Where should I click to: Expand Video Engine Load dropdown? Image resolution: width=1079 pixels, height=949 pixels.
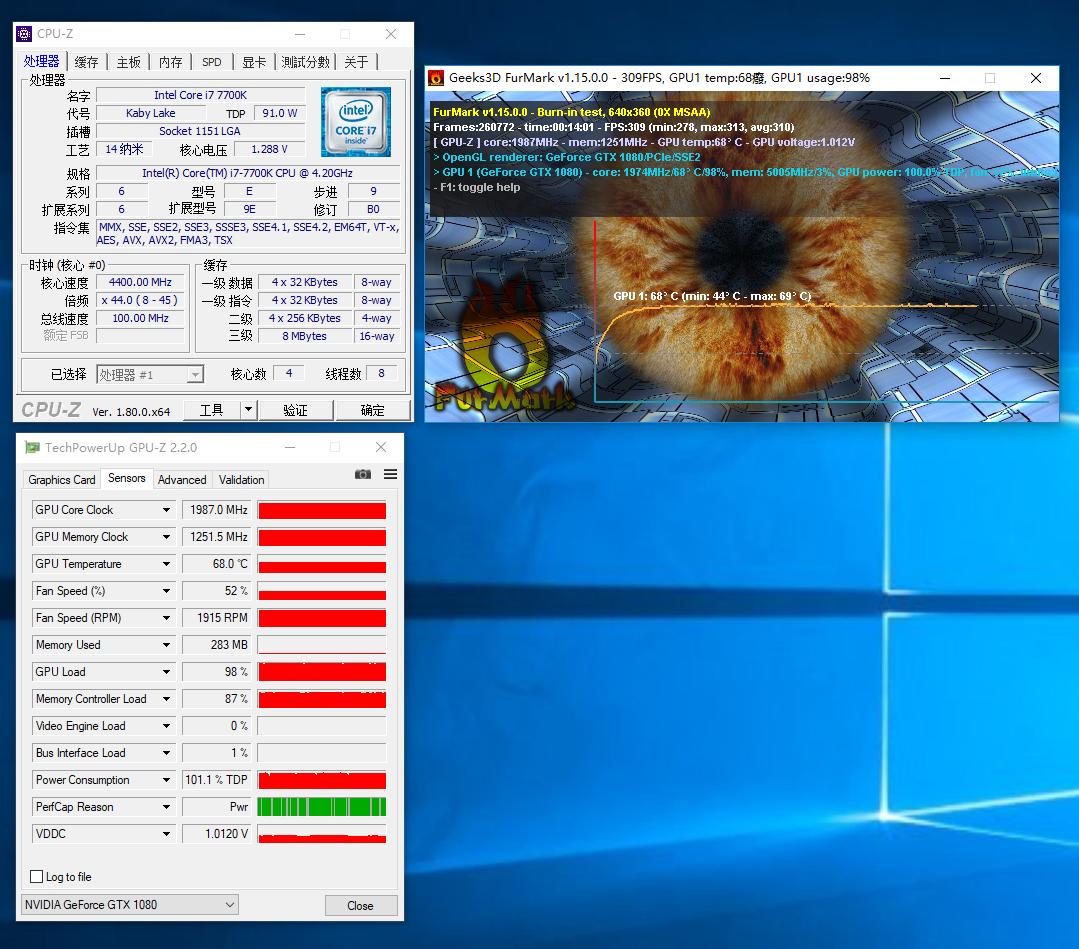[x=166, y=726]
